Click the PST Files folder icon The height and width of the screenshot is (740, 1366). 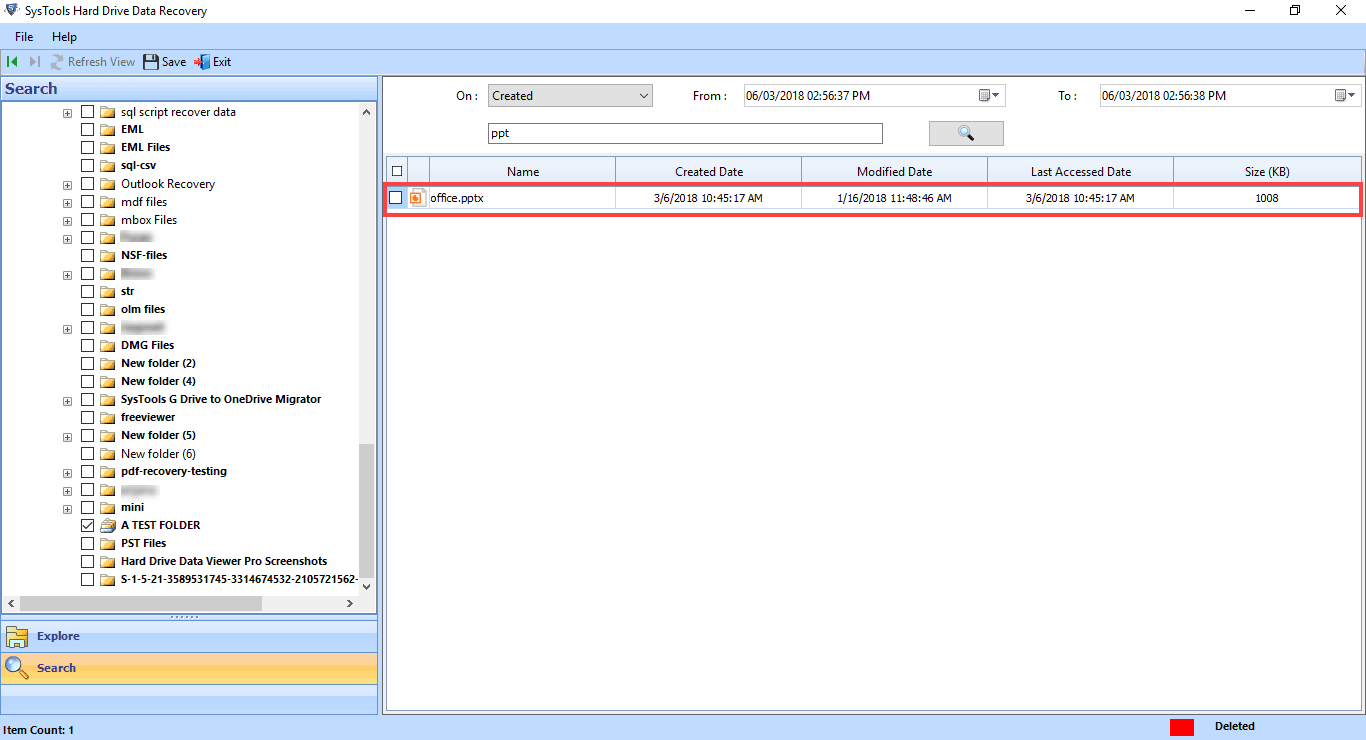click(108, 544)
